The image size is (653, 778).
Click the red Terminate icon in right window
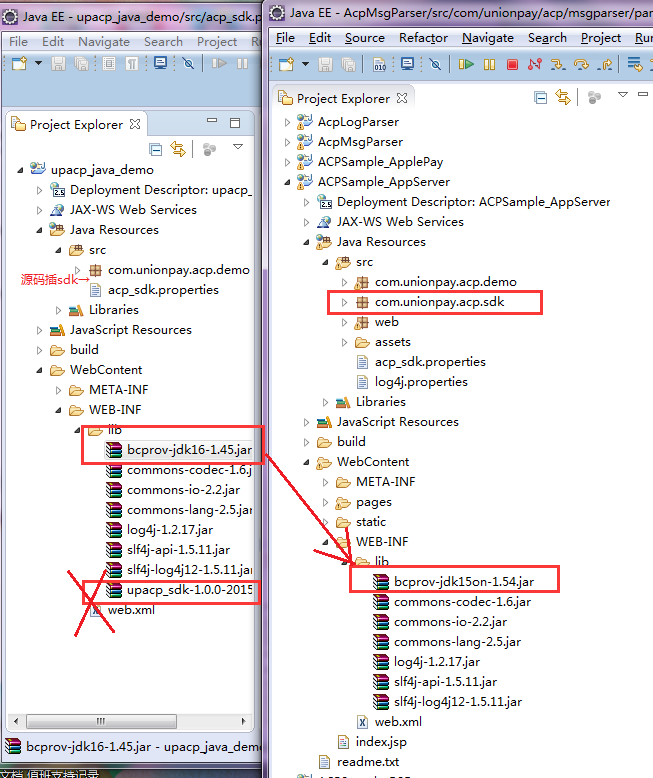tap(512, 64)
